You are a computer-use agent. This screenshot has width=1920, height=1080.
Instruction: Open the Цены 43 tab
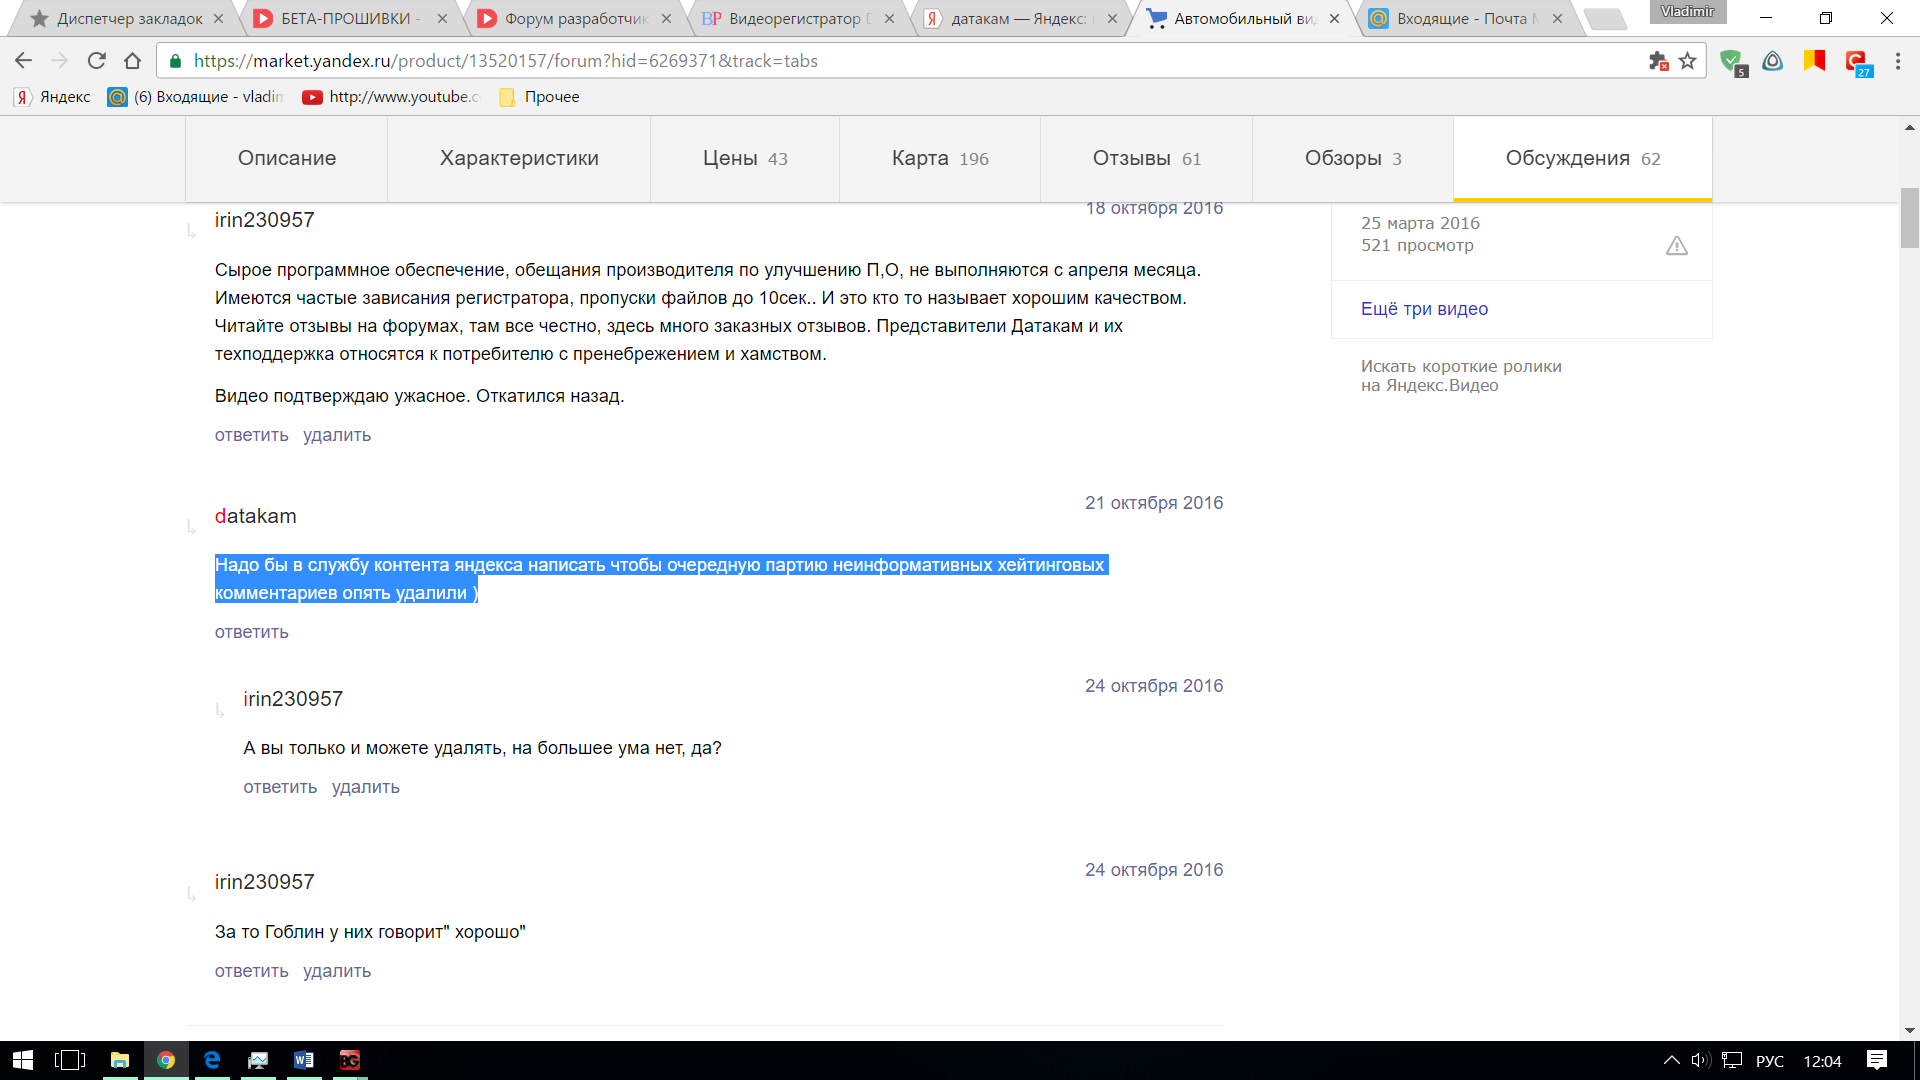(x=745, y=159)
